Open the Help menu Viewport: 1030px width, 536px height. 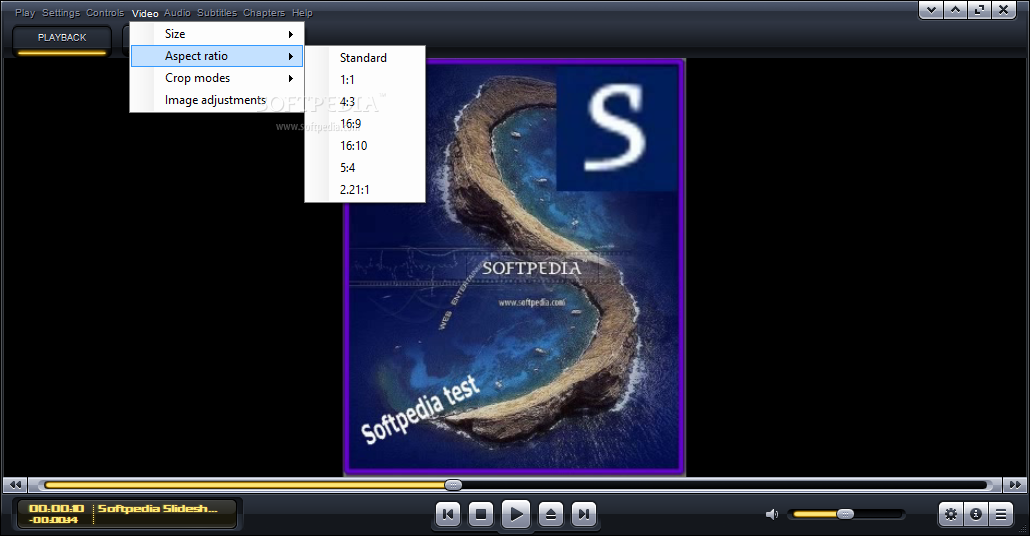coord(302,12)
